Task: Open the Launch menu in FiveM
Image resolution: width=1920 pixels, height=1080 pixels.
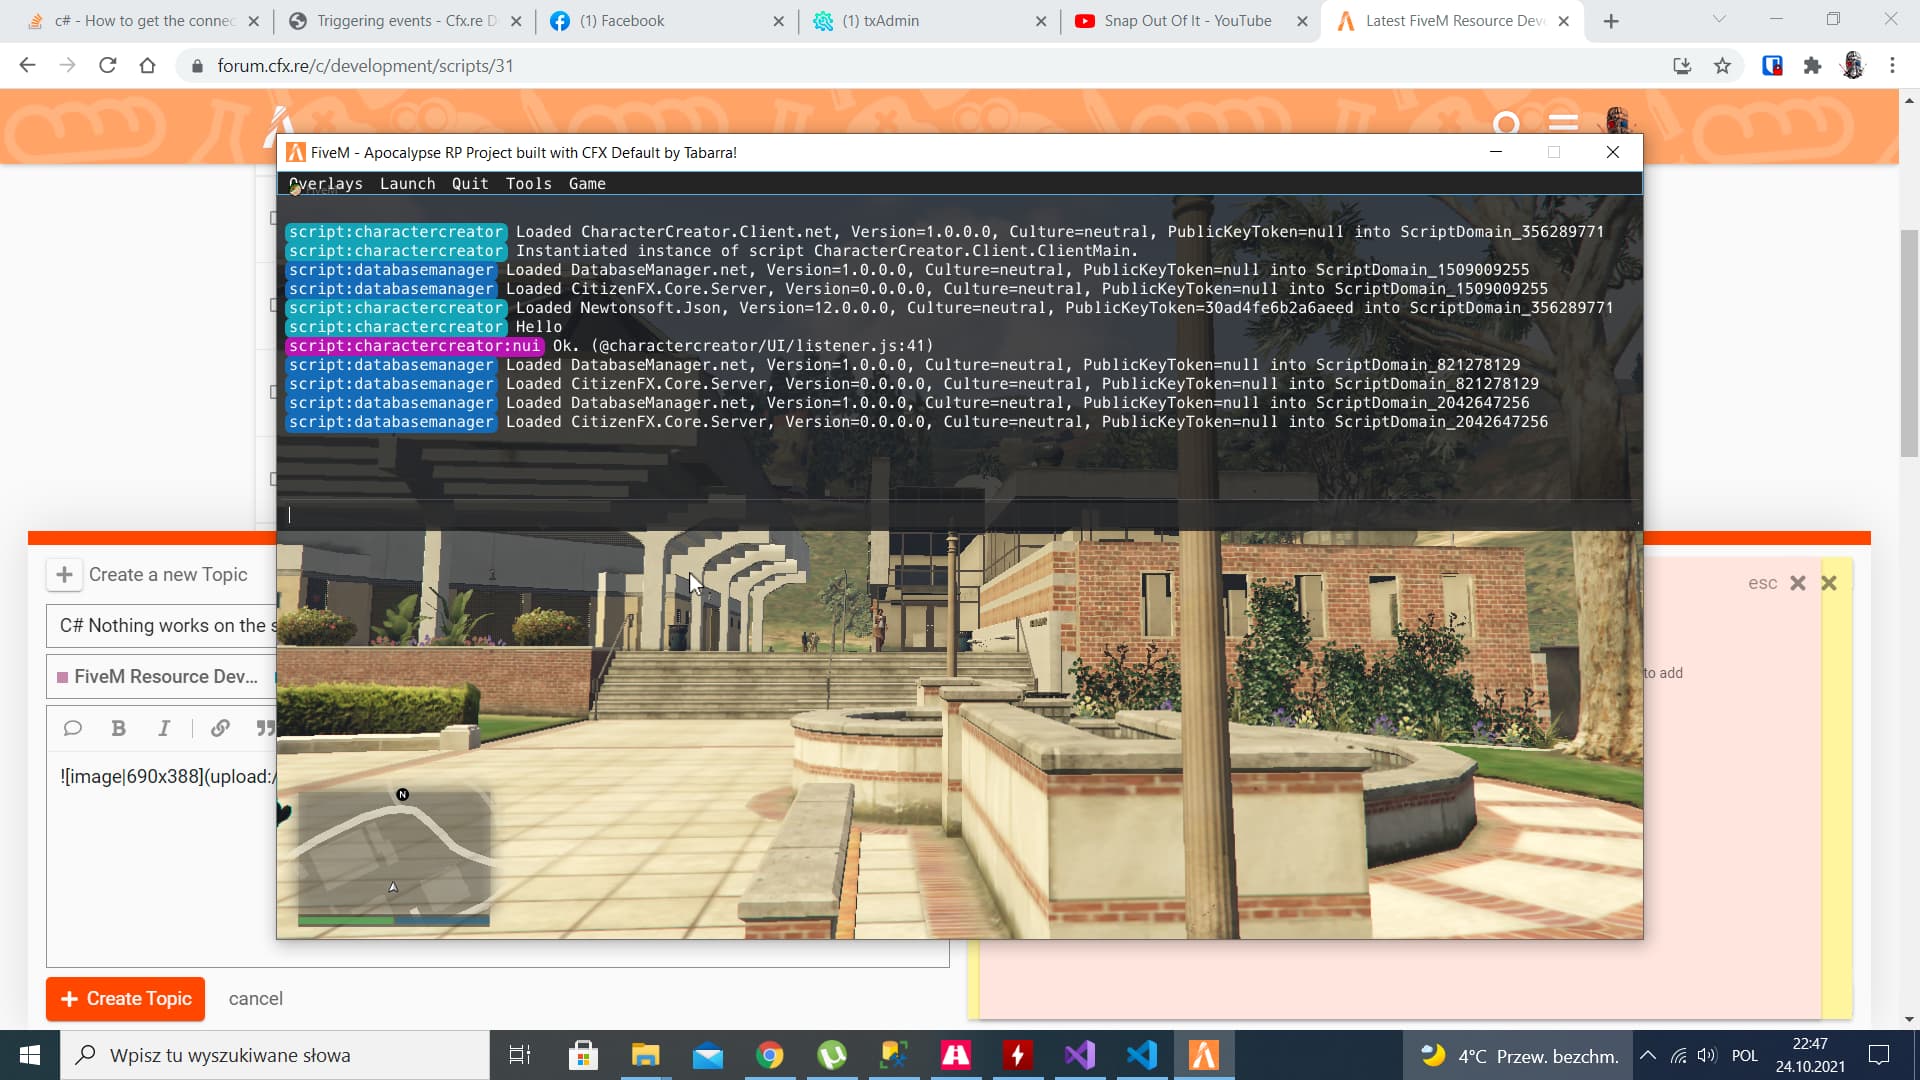Action: point(407,184)
